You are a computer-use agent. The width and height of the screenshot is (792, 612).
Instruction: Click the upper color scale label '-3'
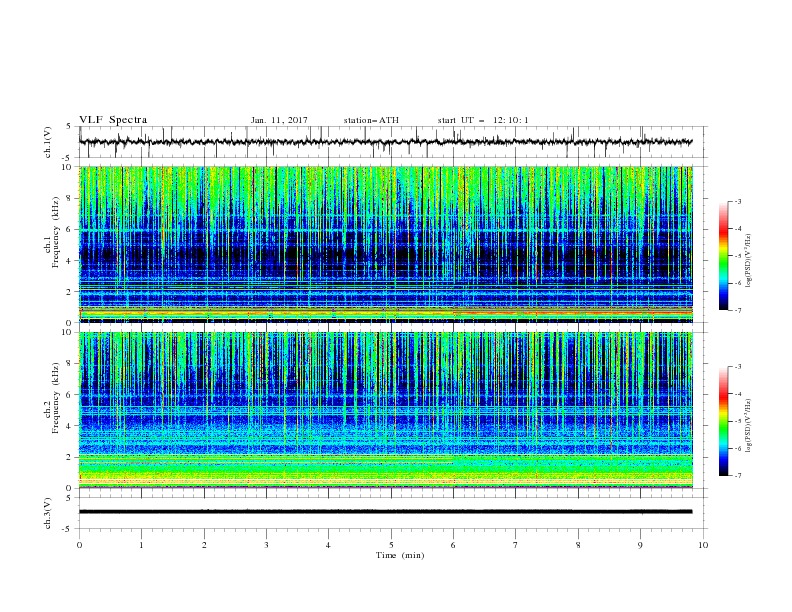(x=737, y=201)
